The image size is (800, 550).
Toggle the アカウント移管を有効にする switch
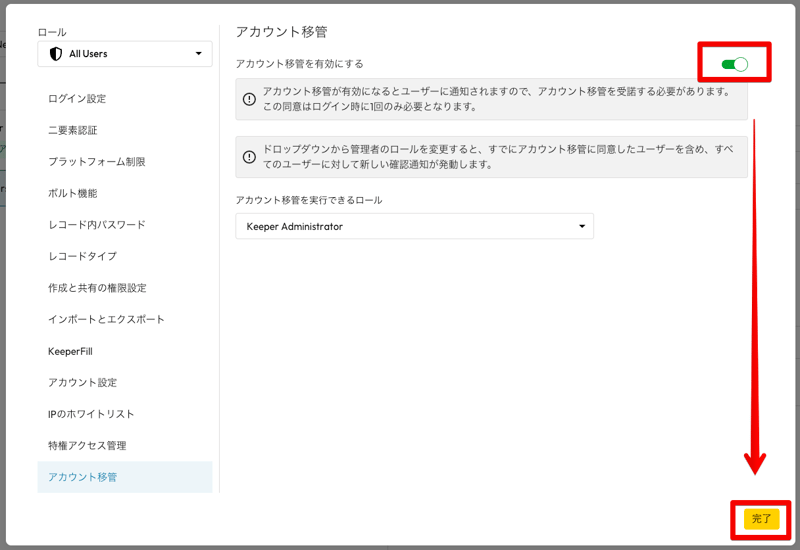pos(734,64)
